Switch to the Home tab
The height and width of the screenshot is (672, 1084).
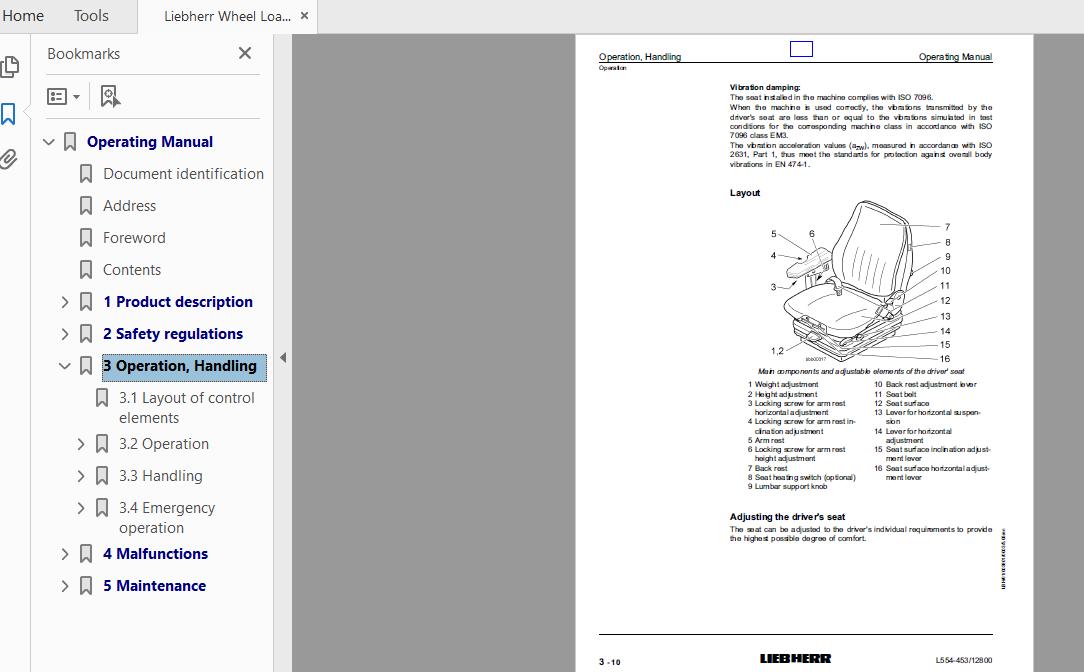23,16
